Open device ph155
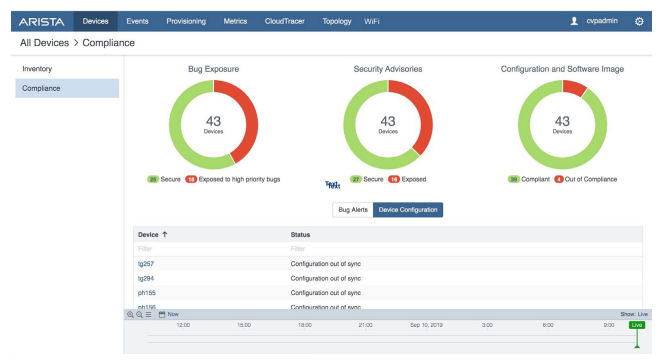The image size is (665, 360). point(147,293)
